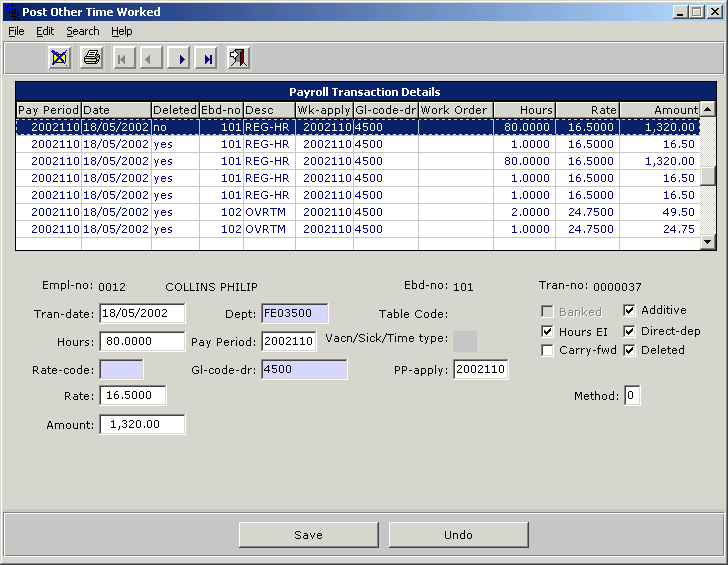
Task: Click the printer icon in the toolbar
Action: click(x=92, y=58)
